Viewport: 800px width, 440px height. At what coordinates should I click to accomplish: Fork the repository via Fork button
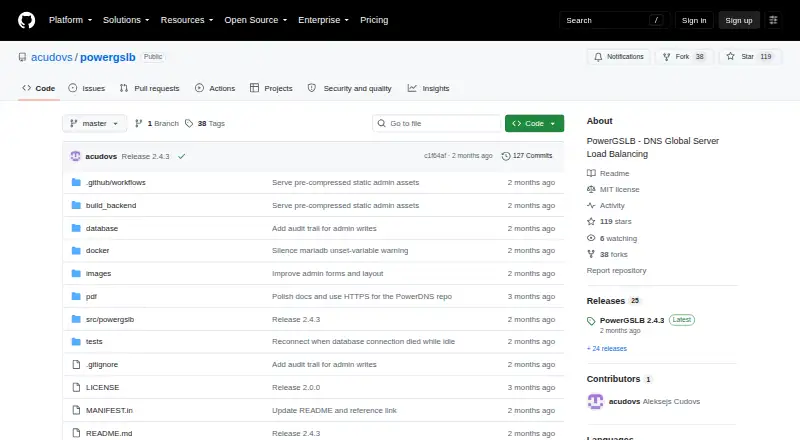[683, 57]
